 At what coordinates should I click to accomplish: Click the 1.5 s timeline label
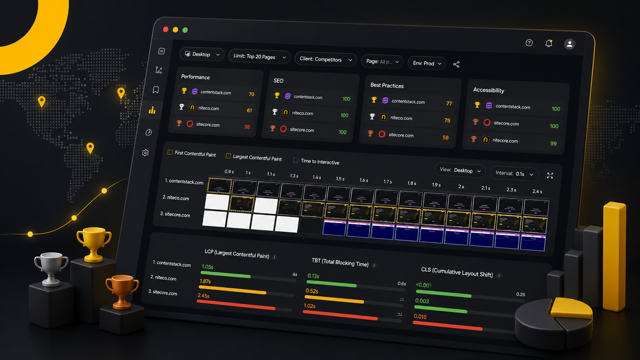340,179
